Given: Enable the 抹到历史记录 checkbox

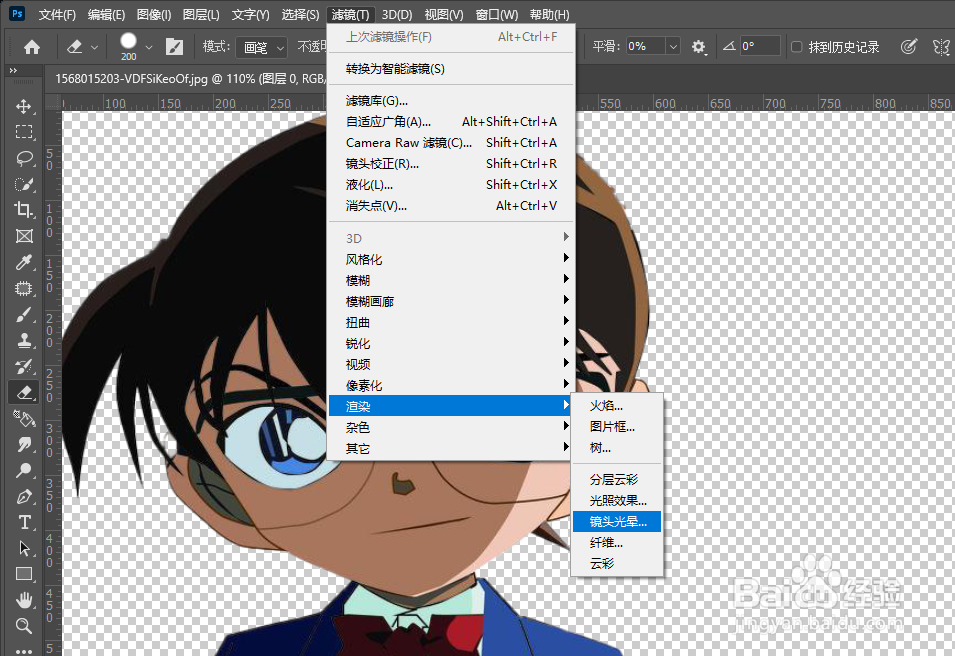Looking at the screenshot, I should (796, 47).
